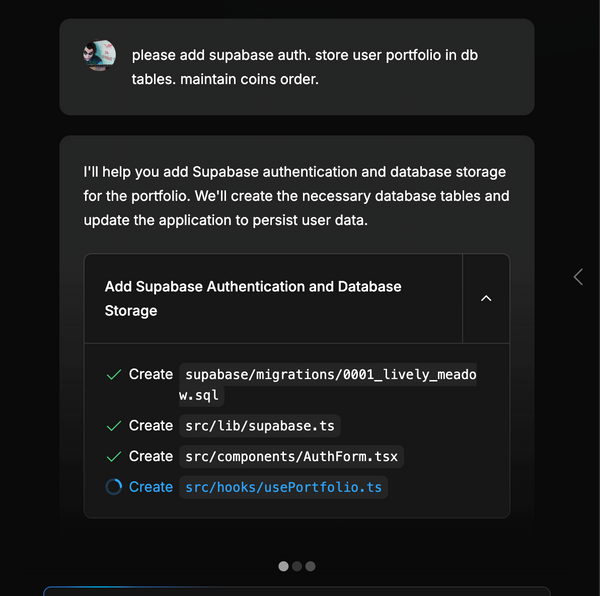
Task: Click the user message about supabase auth
Action: [304, 66]
